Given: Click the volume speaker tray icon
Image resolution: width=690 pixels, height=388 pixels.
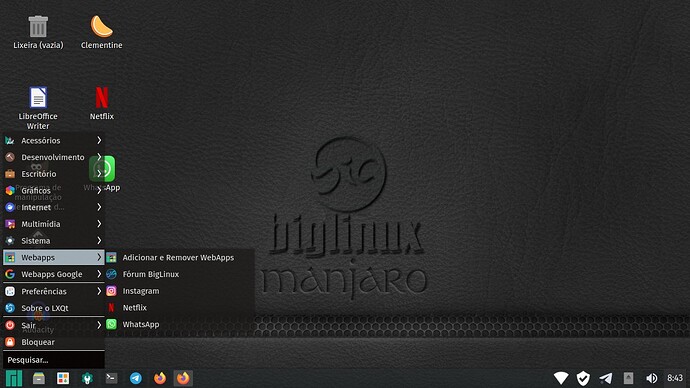Looking at the screenshot, I should click(652, 378).
